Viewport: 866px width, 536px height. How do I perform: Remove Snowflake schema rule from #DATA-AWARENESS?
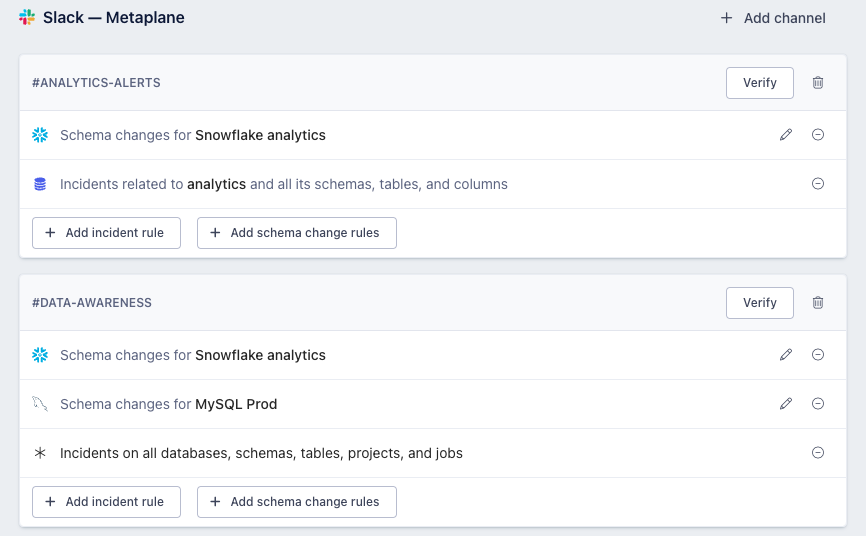(x=818, y=355)
